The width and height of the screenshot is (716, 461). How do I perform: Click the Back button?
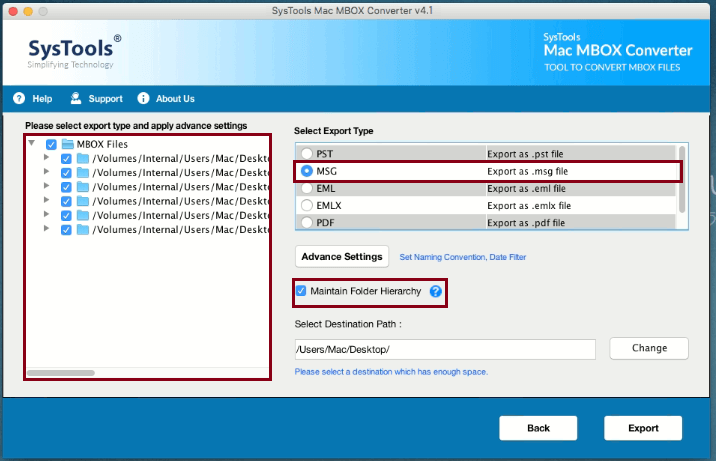click(538, 428)
